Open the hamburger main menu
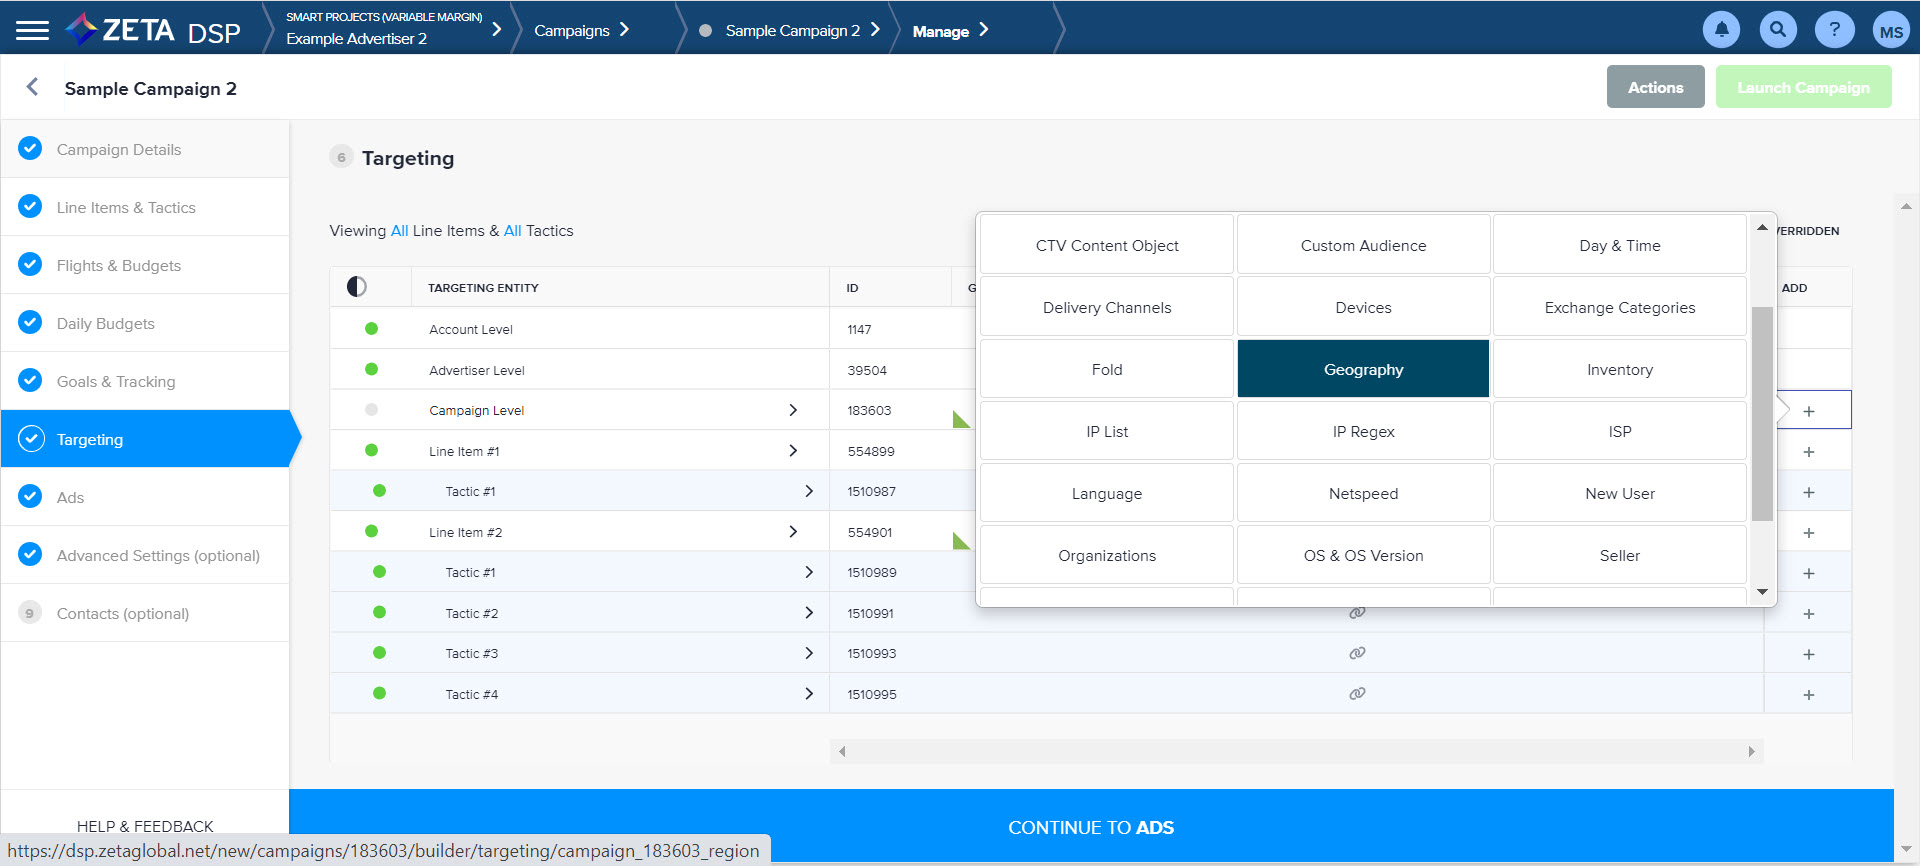 point(32,30)
